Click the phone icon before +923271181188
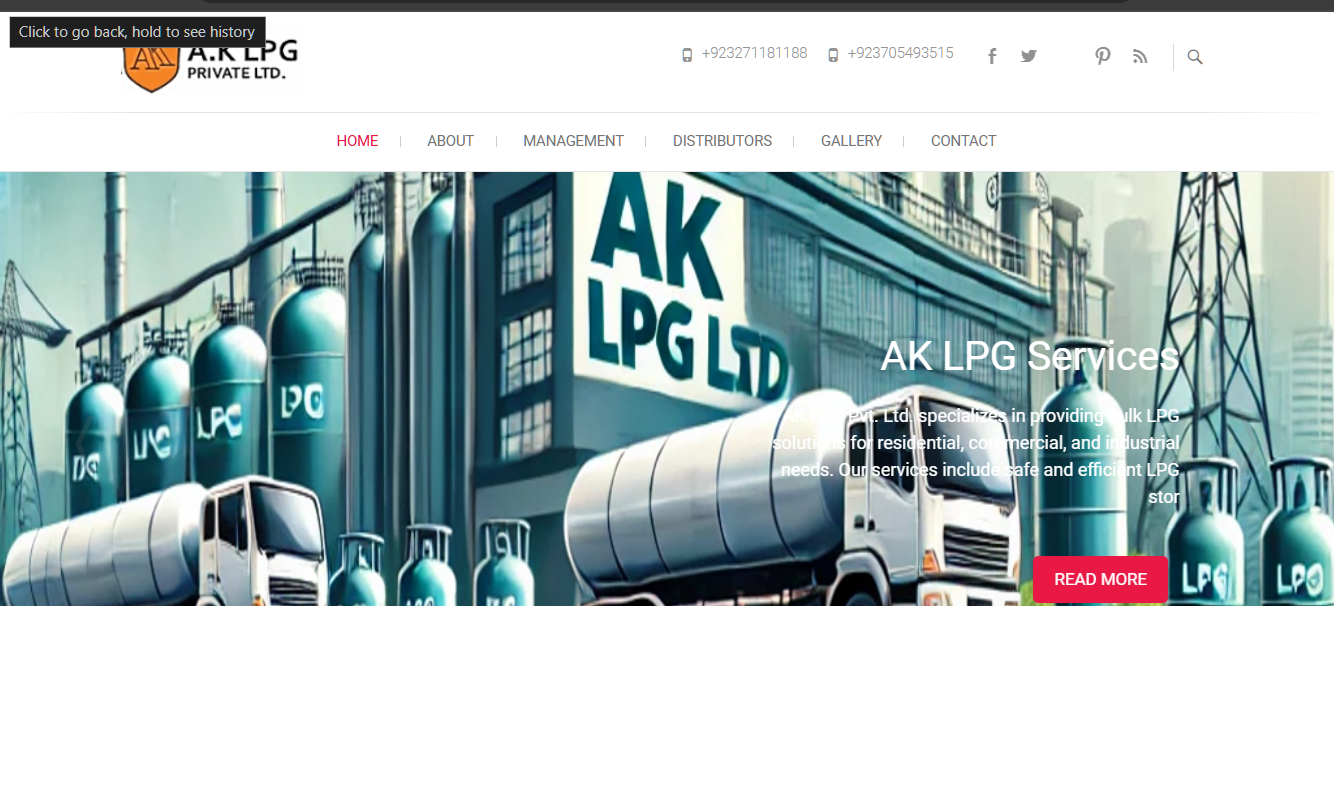Image resolution: width=1334 pixels, height=805 pixels. (687, 55)
